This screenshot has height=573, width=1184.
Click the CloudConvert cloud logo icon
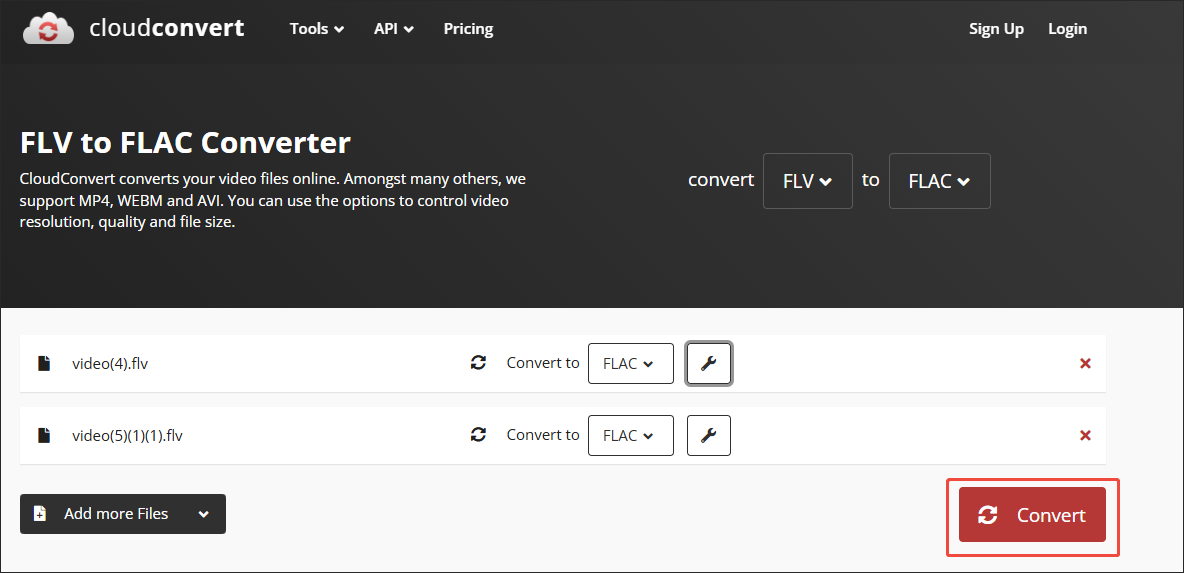pyautogui.click(x=48, y=29)
